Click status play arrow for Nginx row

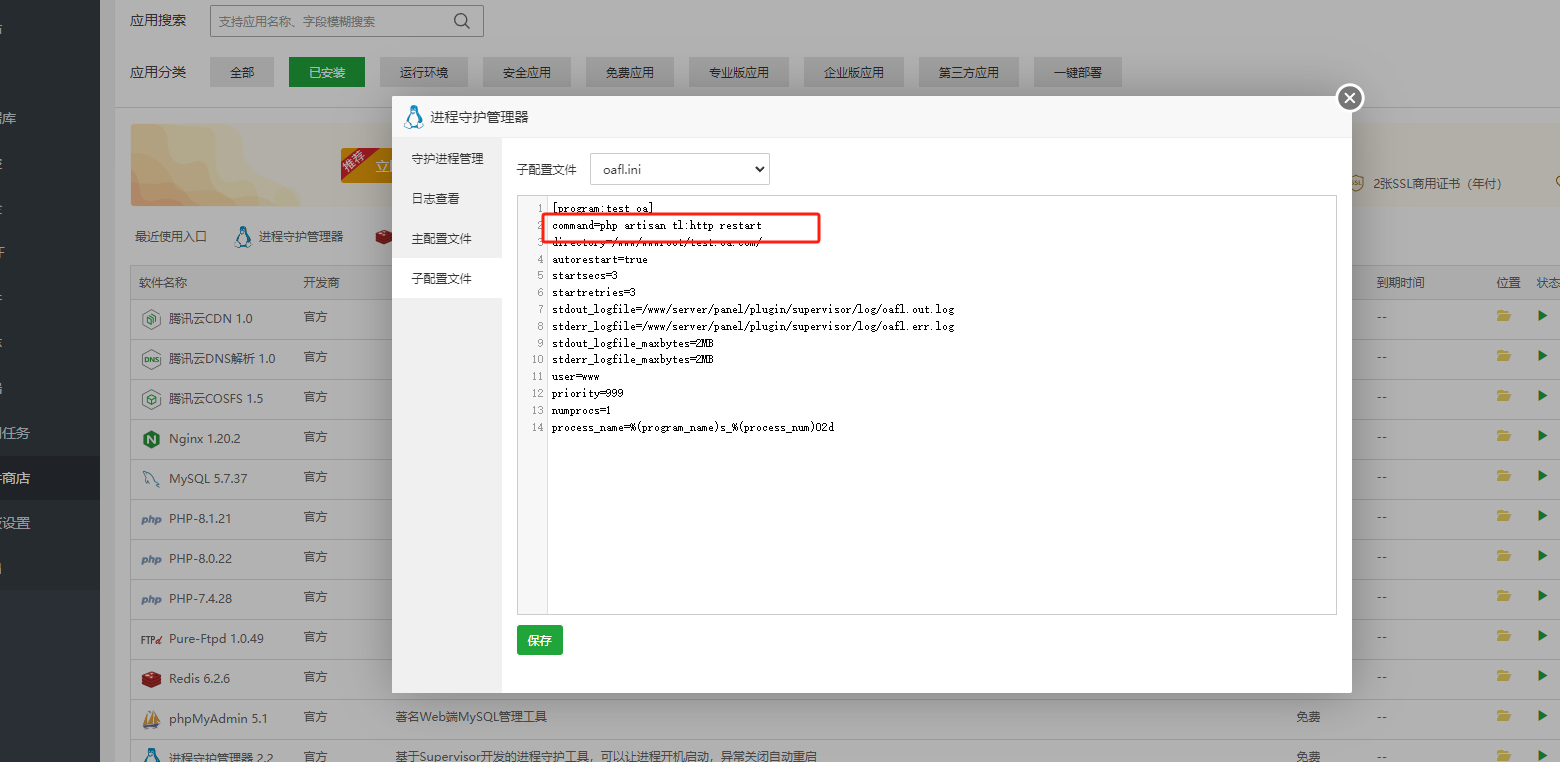[1542, 436]
